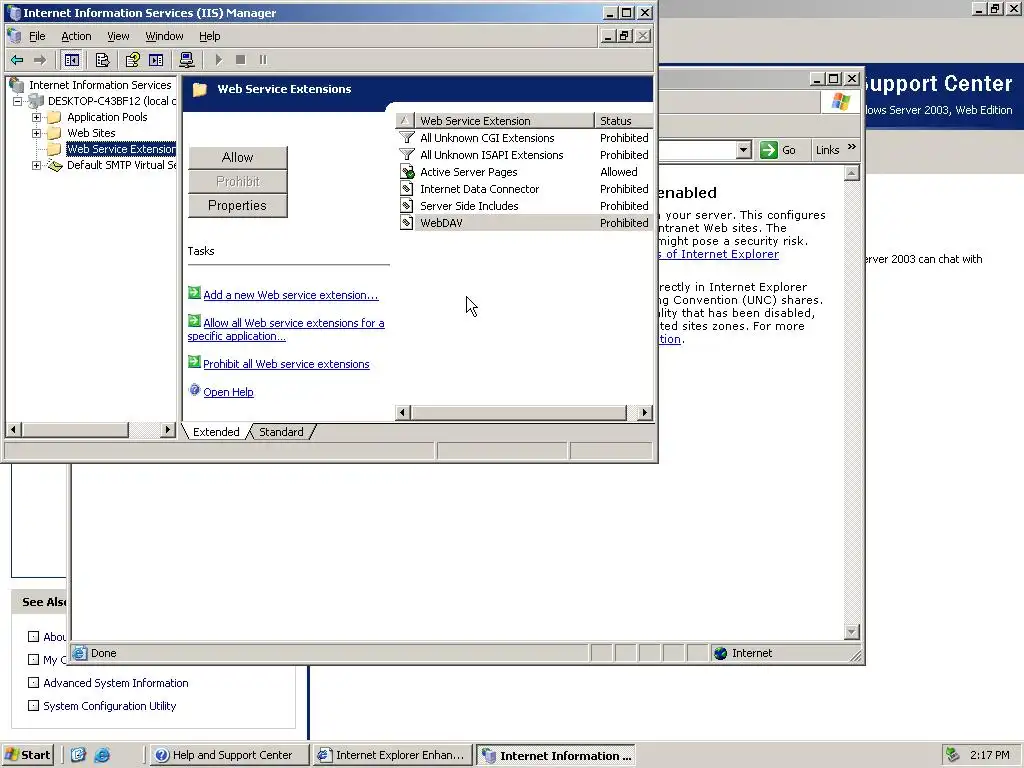The width and height of the screenshot is (1024, 768).
Task: Check the About checkbox under See Also
Action: tap(33, 636)
